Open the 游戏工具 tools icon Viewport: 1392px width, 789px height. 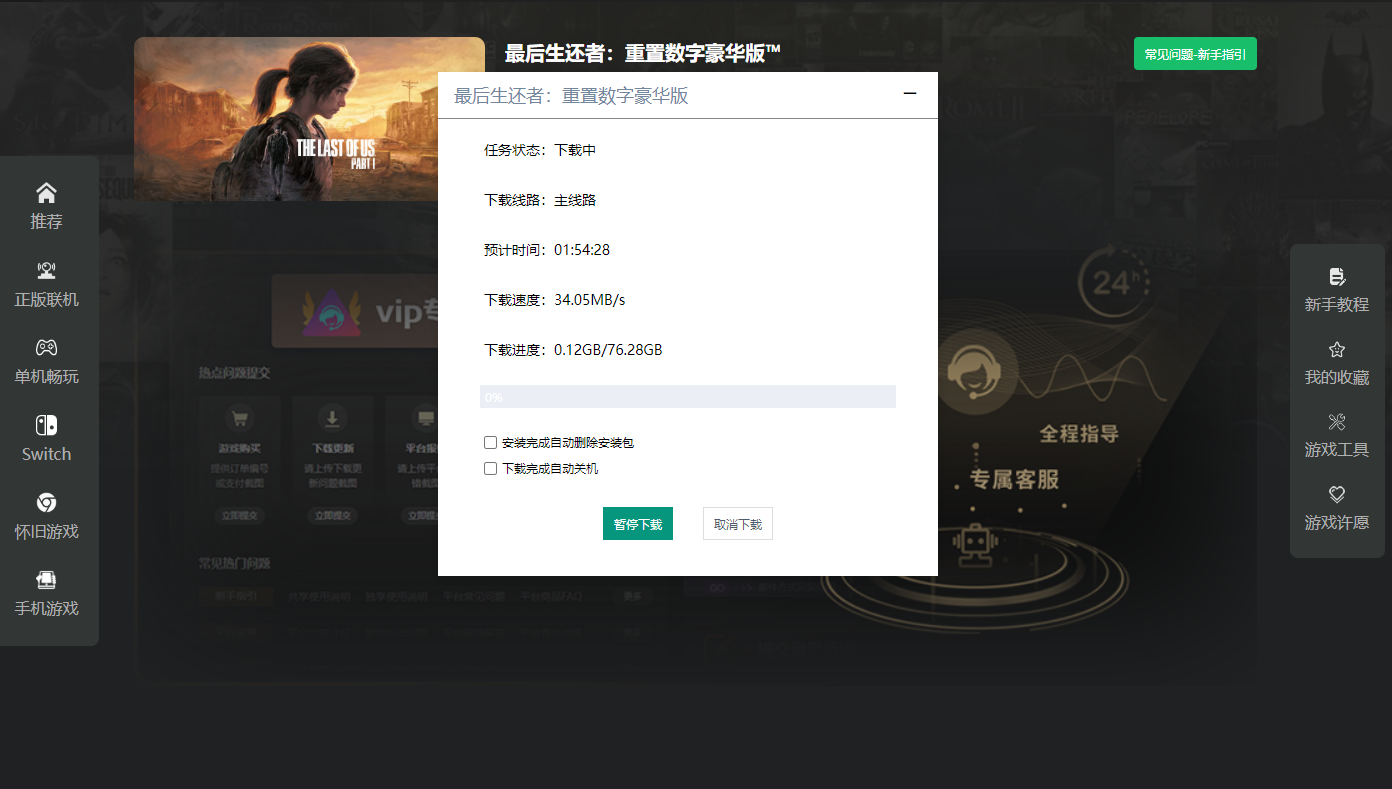click(1337, 422)
